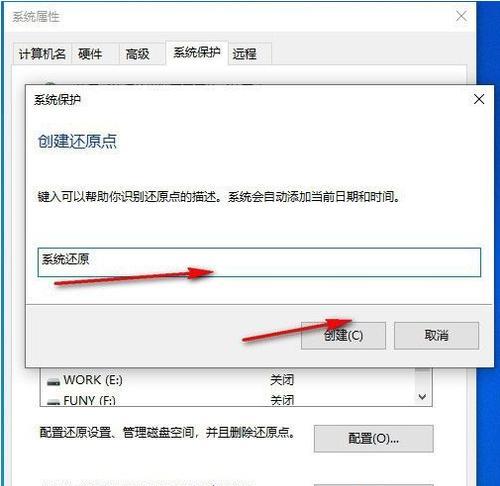Select the 系统保护 tab
Image resolution: width=500 pixels, height=486 pixels.
[x=197, y=52]
